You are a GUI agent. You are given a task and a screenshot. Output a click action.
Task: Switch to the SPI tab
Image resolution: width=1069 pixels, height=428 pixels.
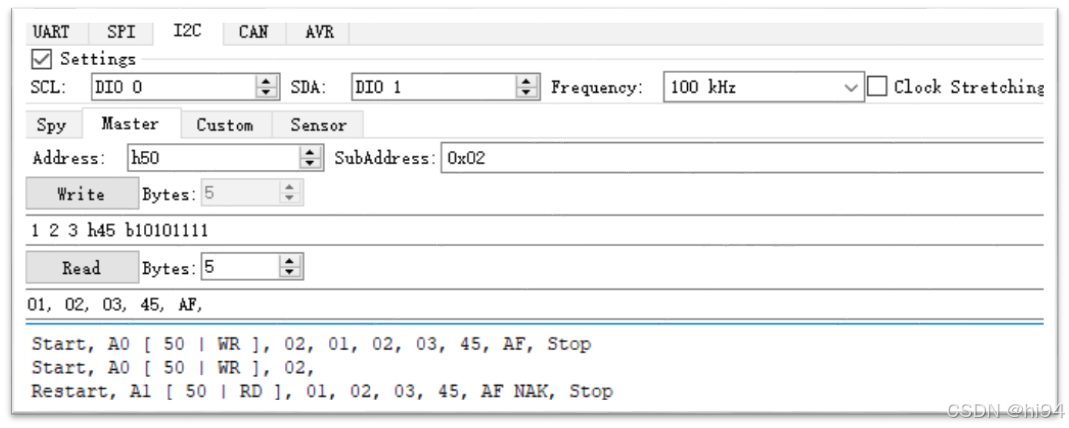click(x=121, y=32)
